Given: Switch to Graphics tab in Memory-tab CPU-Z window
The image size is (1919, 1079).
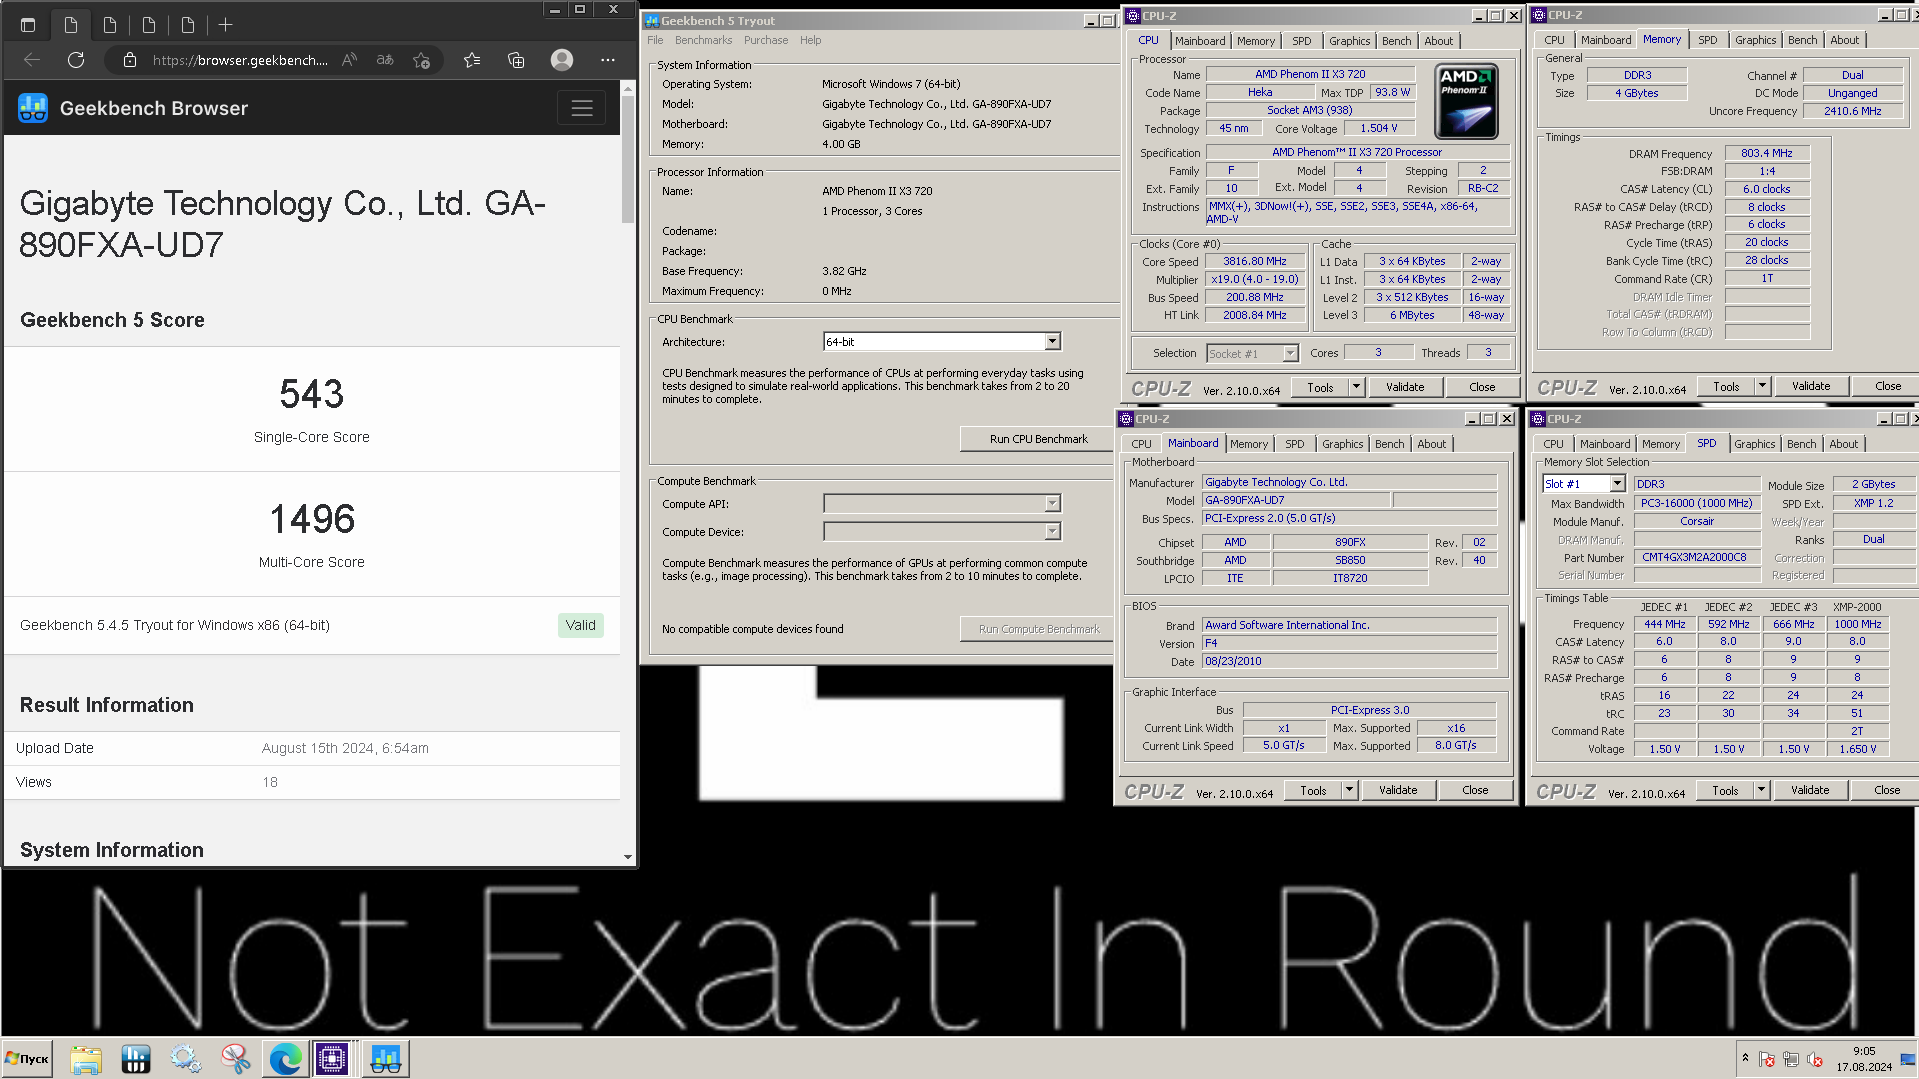Looking at the screenshot, I should coord(1755,40).
